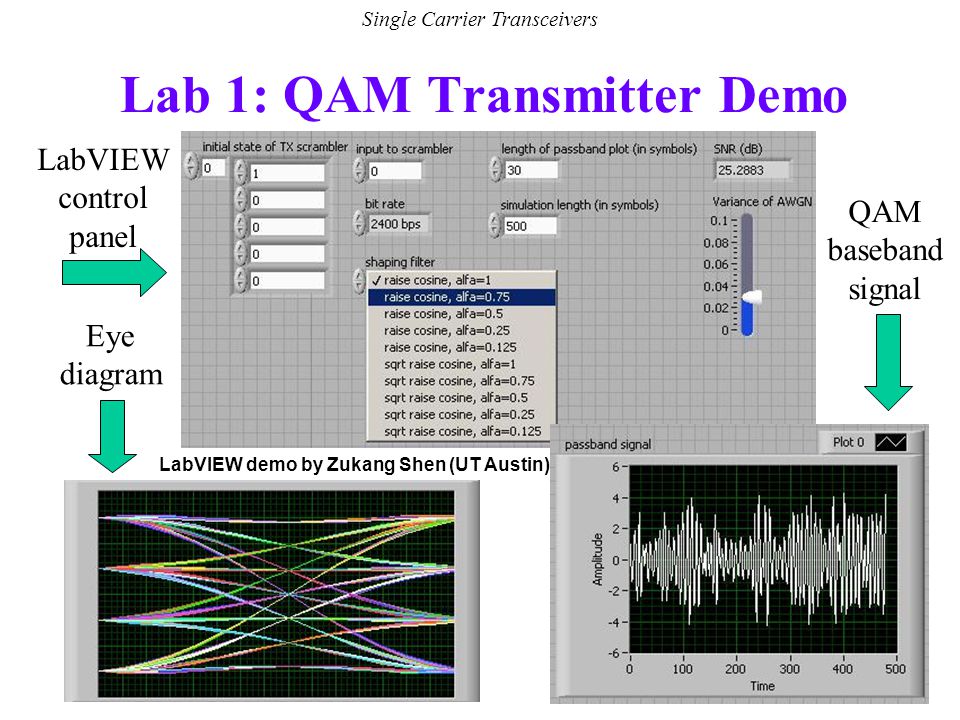This screenshot has height=720, width=960.
Task: Click the second scrambler state field
Action: tap(287, 200)
